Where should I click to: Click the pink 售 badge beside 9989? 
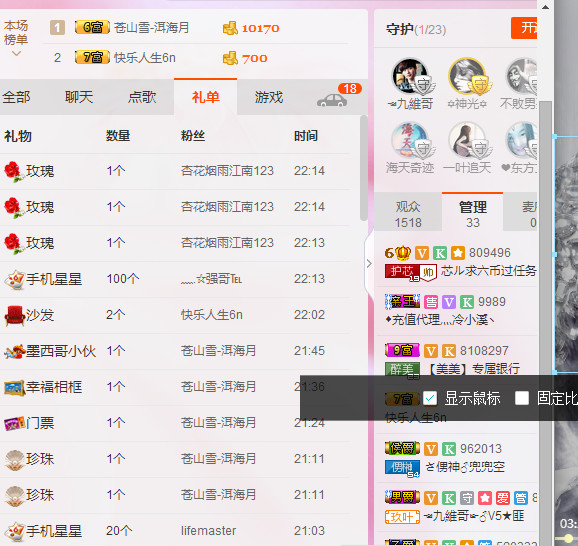[431, 302]
